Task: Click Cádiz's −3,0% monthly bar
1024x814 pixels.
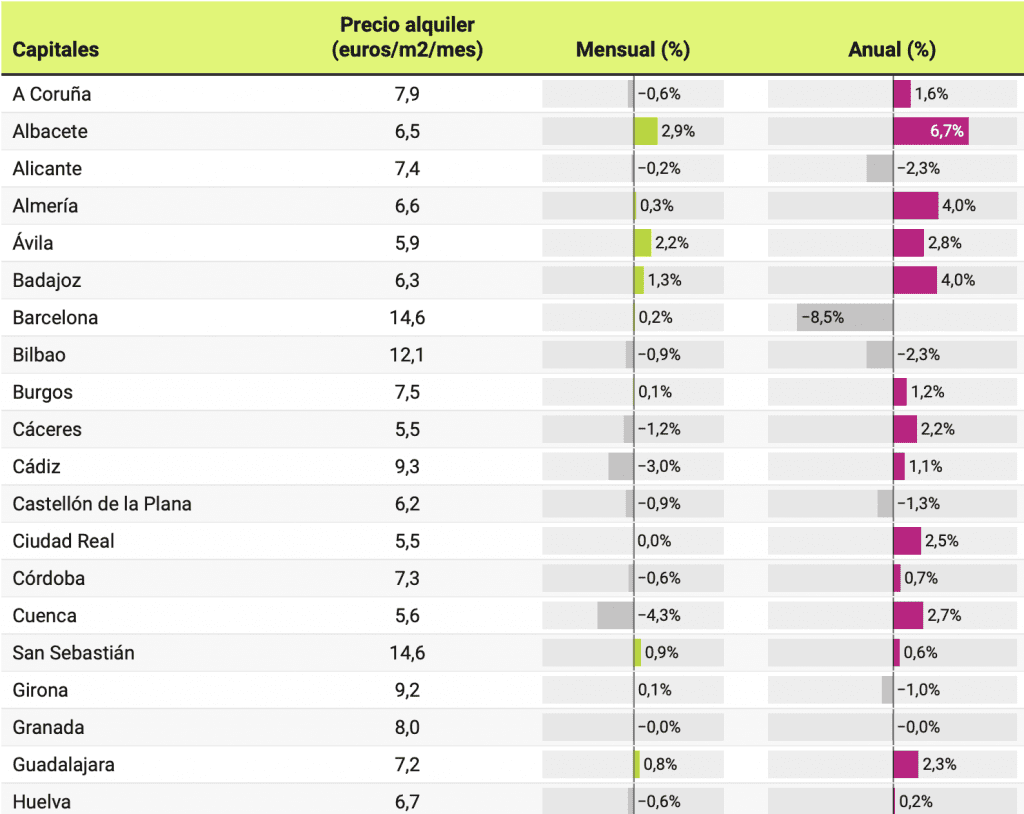Action: 621,466
